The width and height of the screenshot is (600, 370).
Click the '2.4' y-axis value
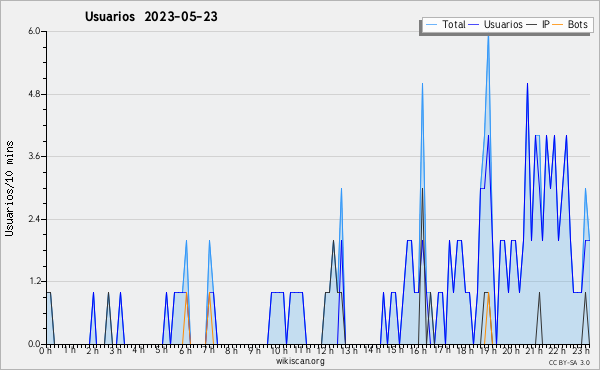[34, 219]
